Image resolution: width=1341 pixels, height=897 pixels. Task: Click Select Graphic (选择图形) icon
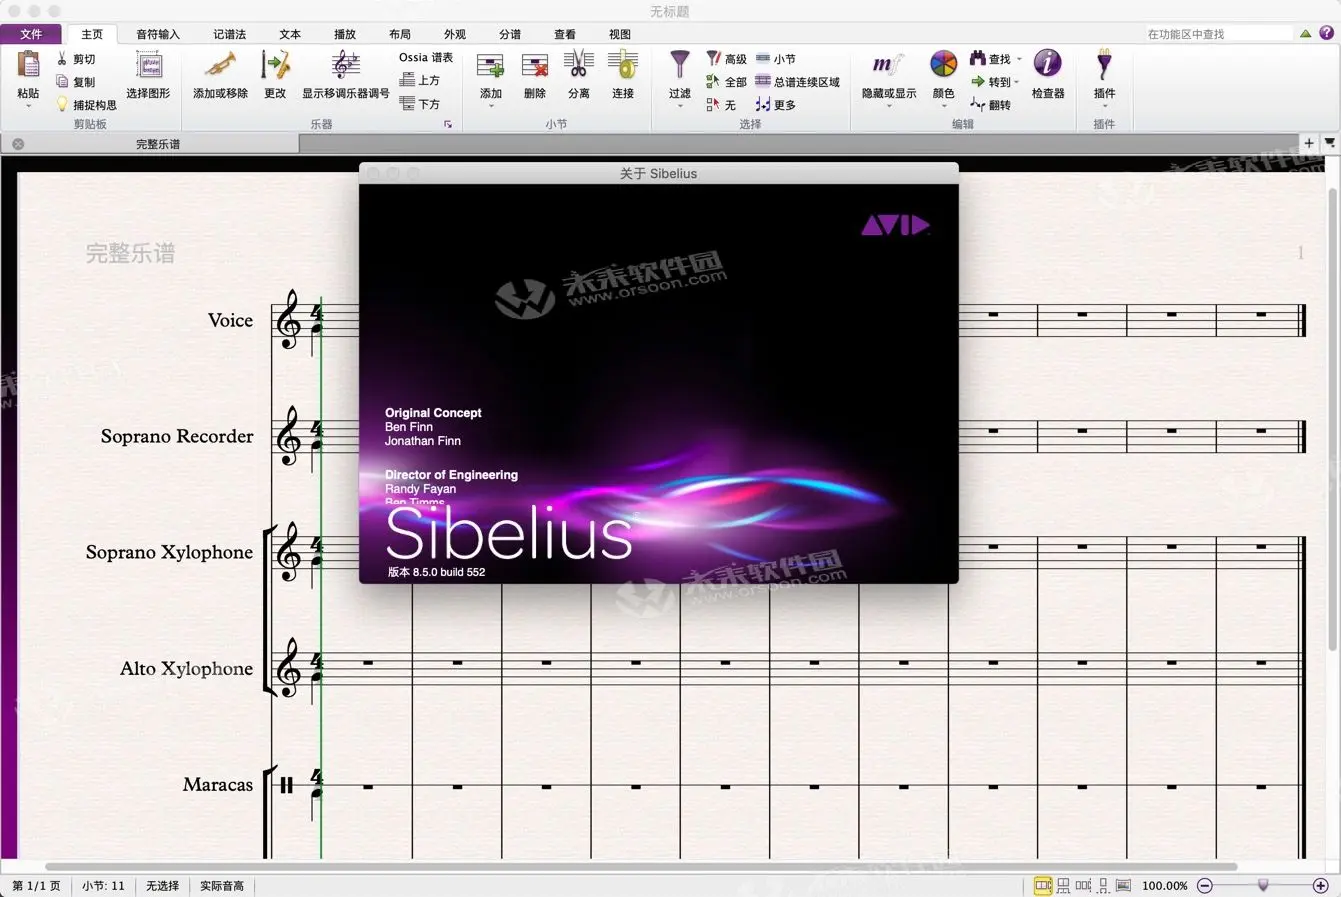pos(148,66)
